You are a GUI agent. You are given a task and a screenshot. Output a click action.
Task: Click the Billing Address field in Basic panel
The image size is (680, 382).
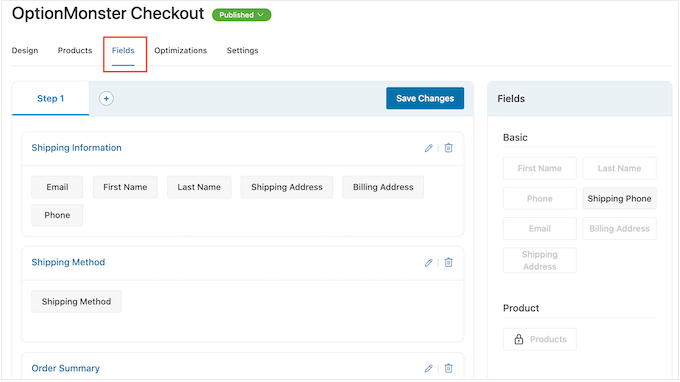(x=619, y=229)
